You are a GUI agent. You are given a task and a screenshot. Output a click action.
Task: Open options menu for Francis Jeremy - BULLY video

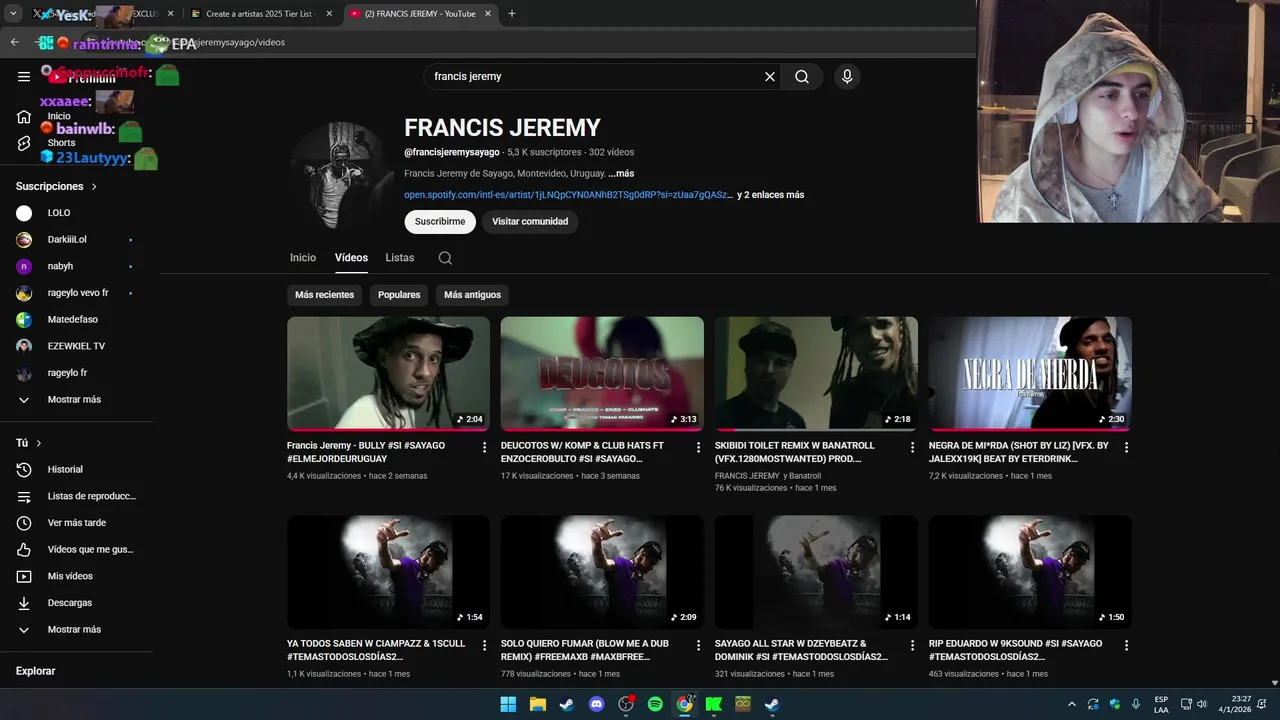pyautogui.click(x=485, y=447)
